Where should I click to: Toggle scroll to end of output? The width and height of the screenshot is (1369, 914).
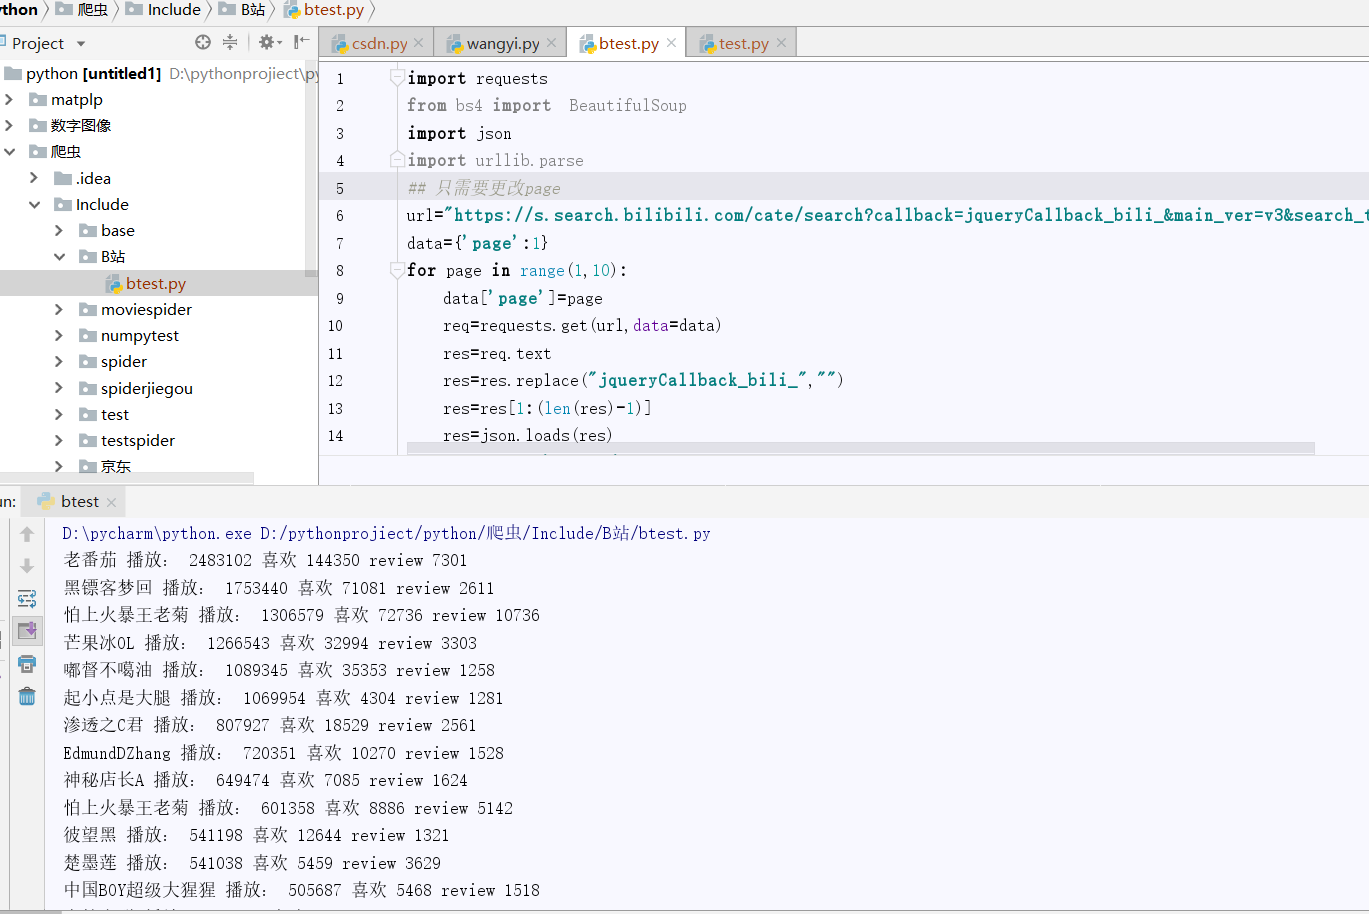[x=27, y=631]
